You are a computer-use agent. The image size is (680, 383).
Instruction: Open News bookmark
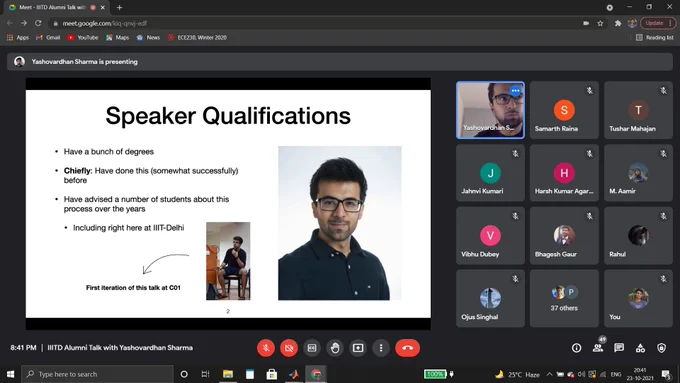(x=148, y=38)
